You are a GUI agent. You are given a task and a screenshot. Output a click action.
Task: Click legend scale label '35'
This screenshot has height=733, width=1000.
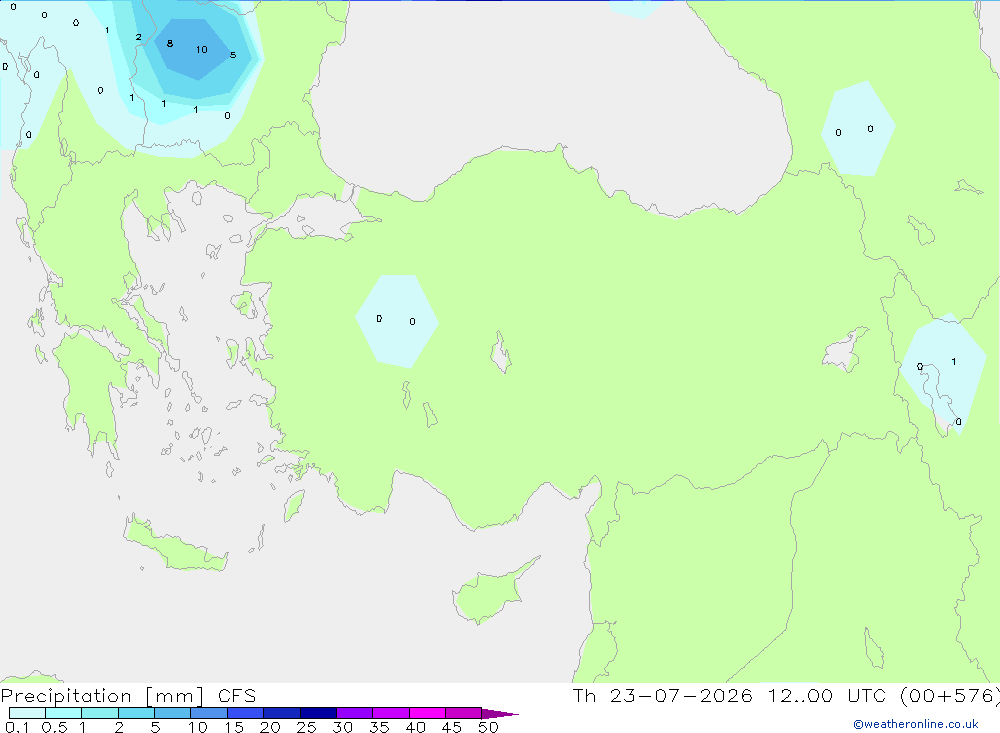[379, 727]
